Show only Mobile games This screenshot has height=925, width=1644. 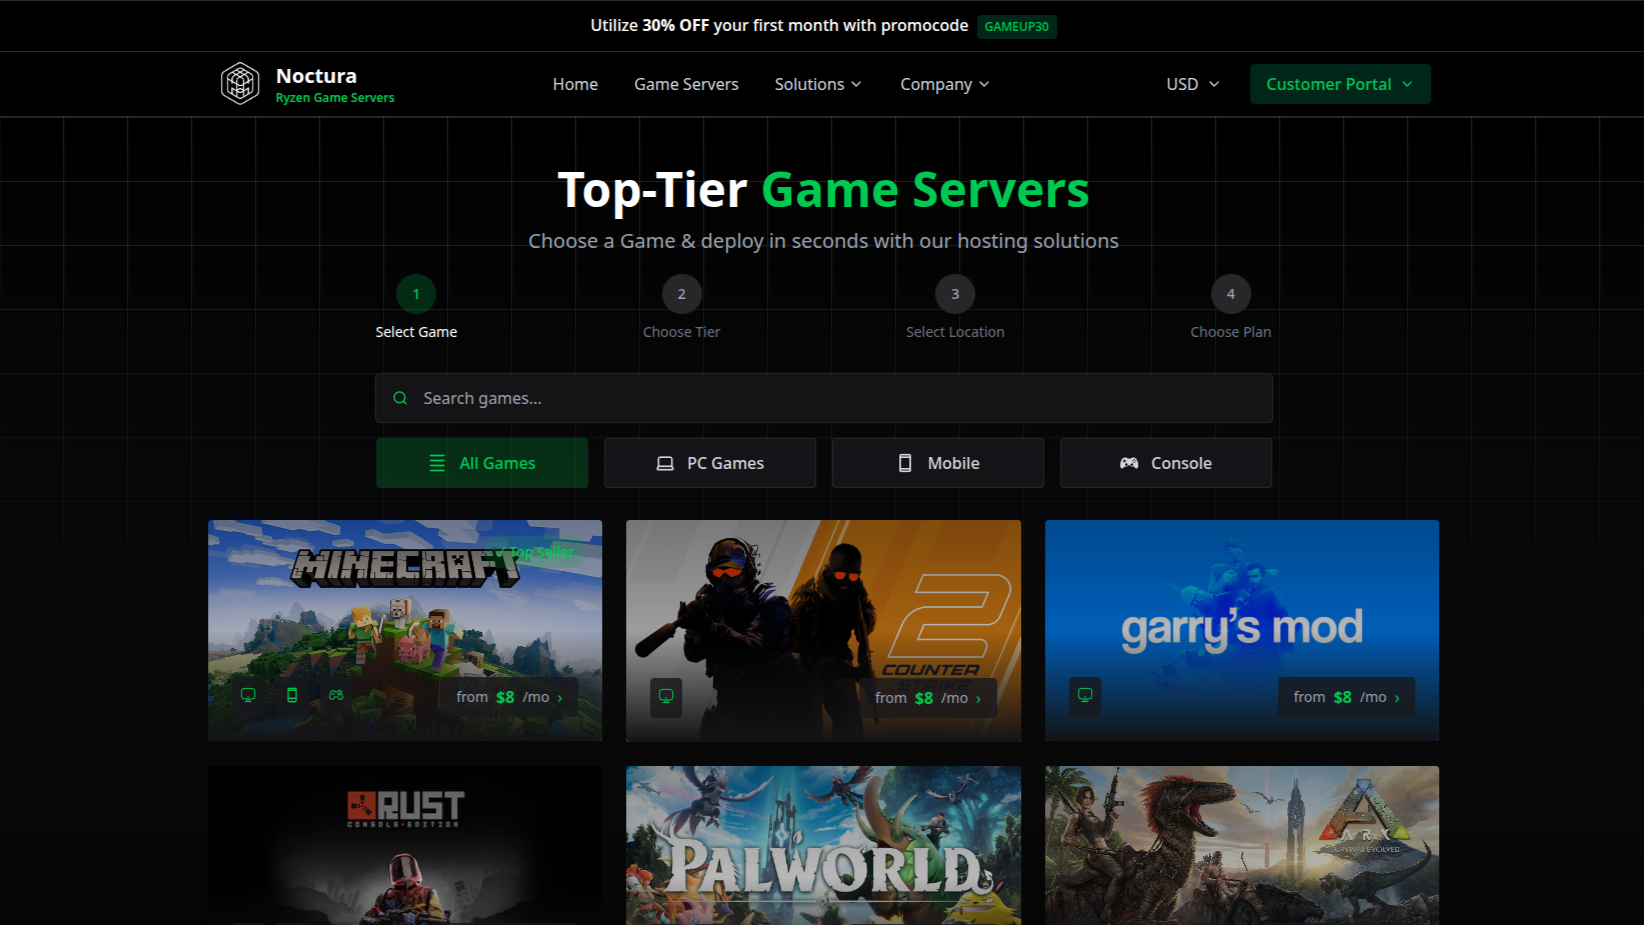pos(938,463)
